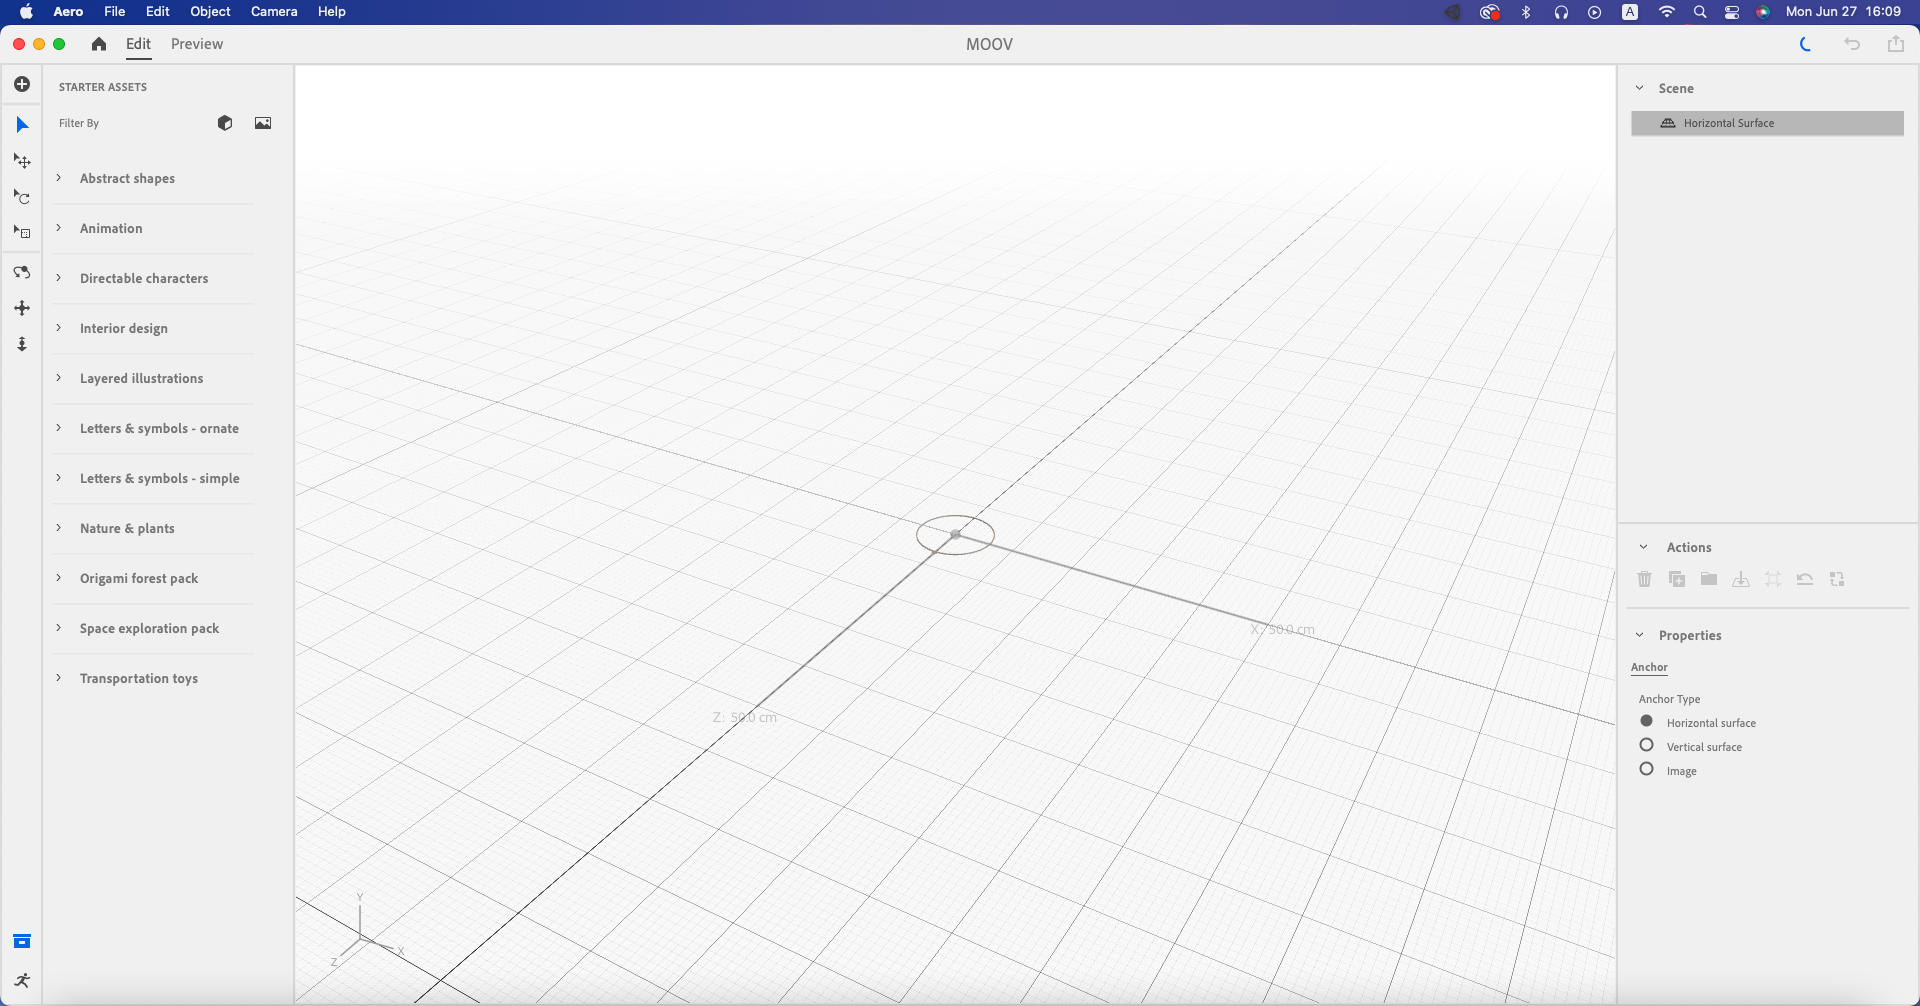Open the share export icon
The width and height of the screenshot is (1920, 1006).
pyautogui.click(x=1896, y=44)
